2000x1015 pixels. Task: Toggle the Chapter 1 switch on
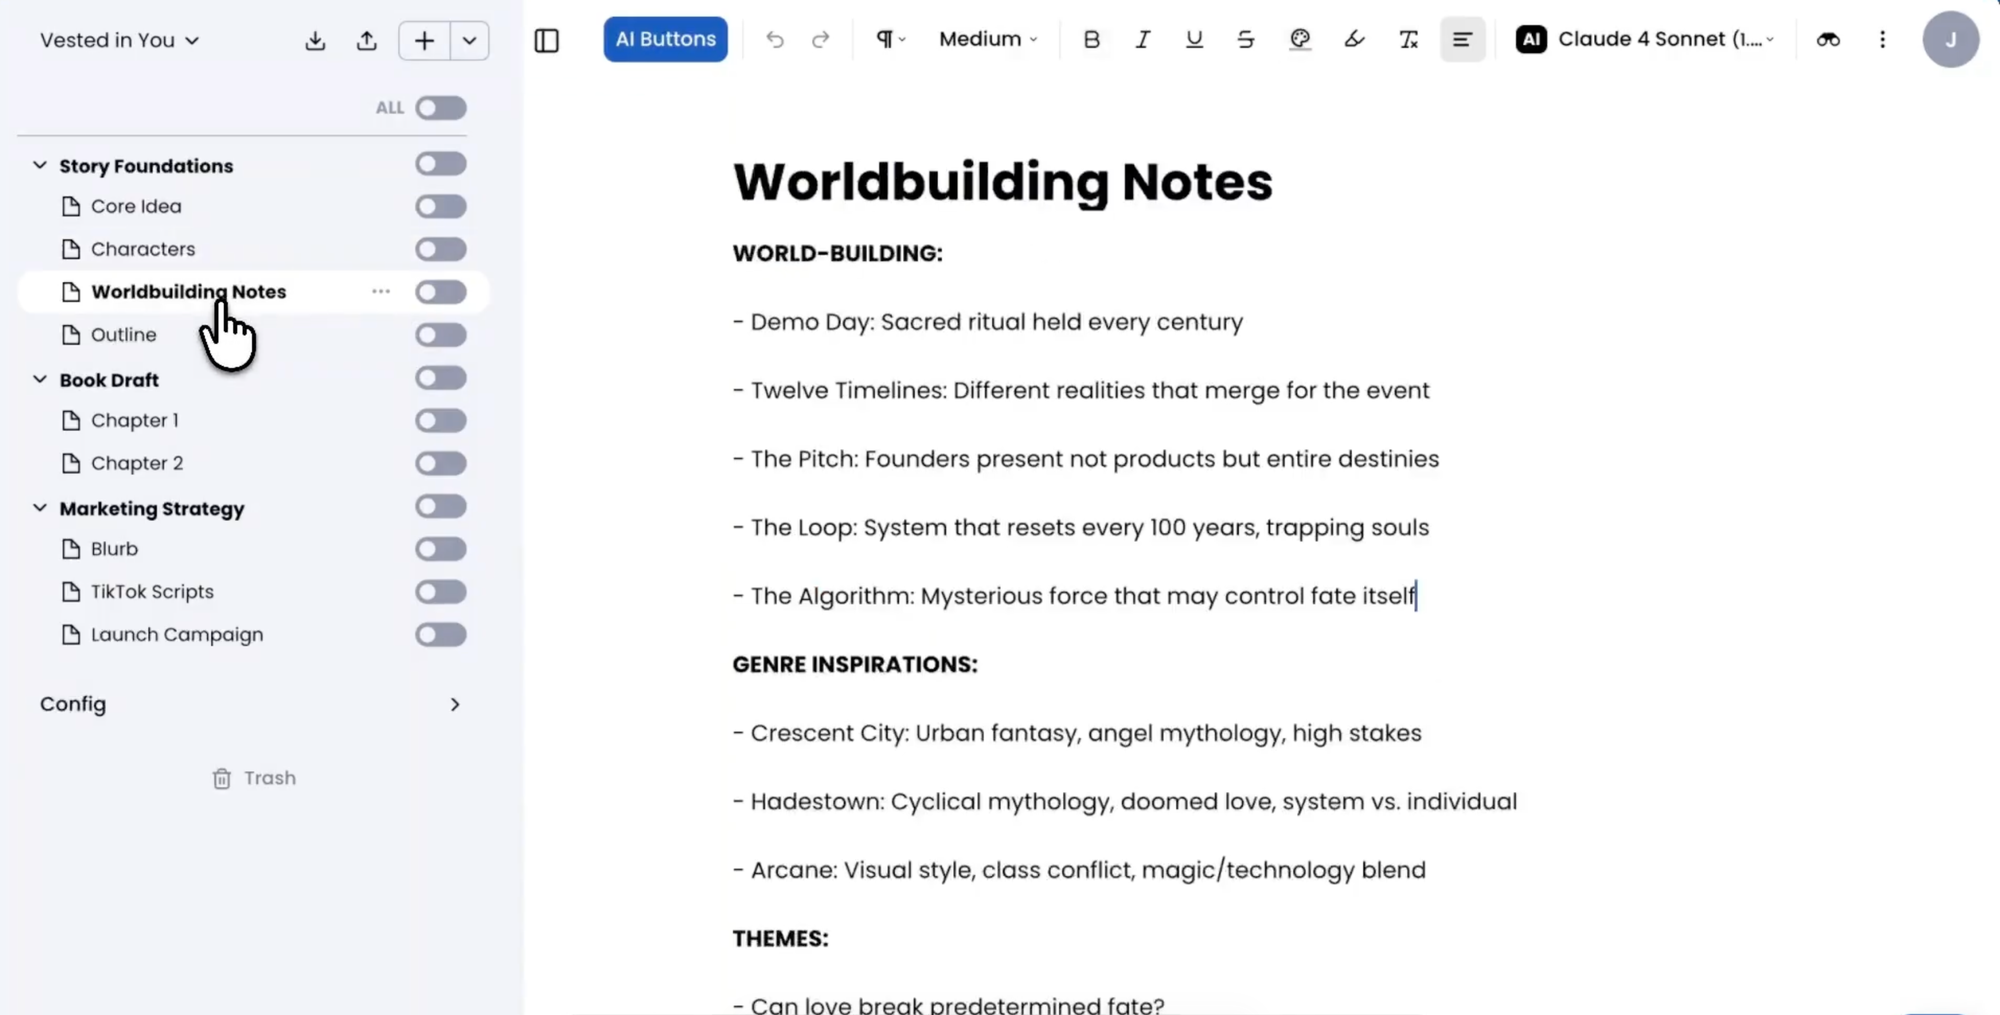[x=441, y=421]
